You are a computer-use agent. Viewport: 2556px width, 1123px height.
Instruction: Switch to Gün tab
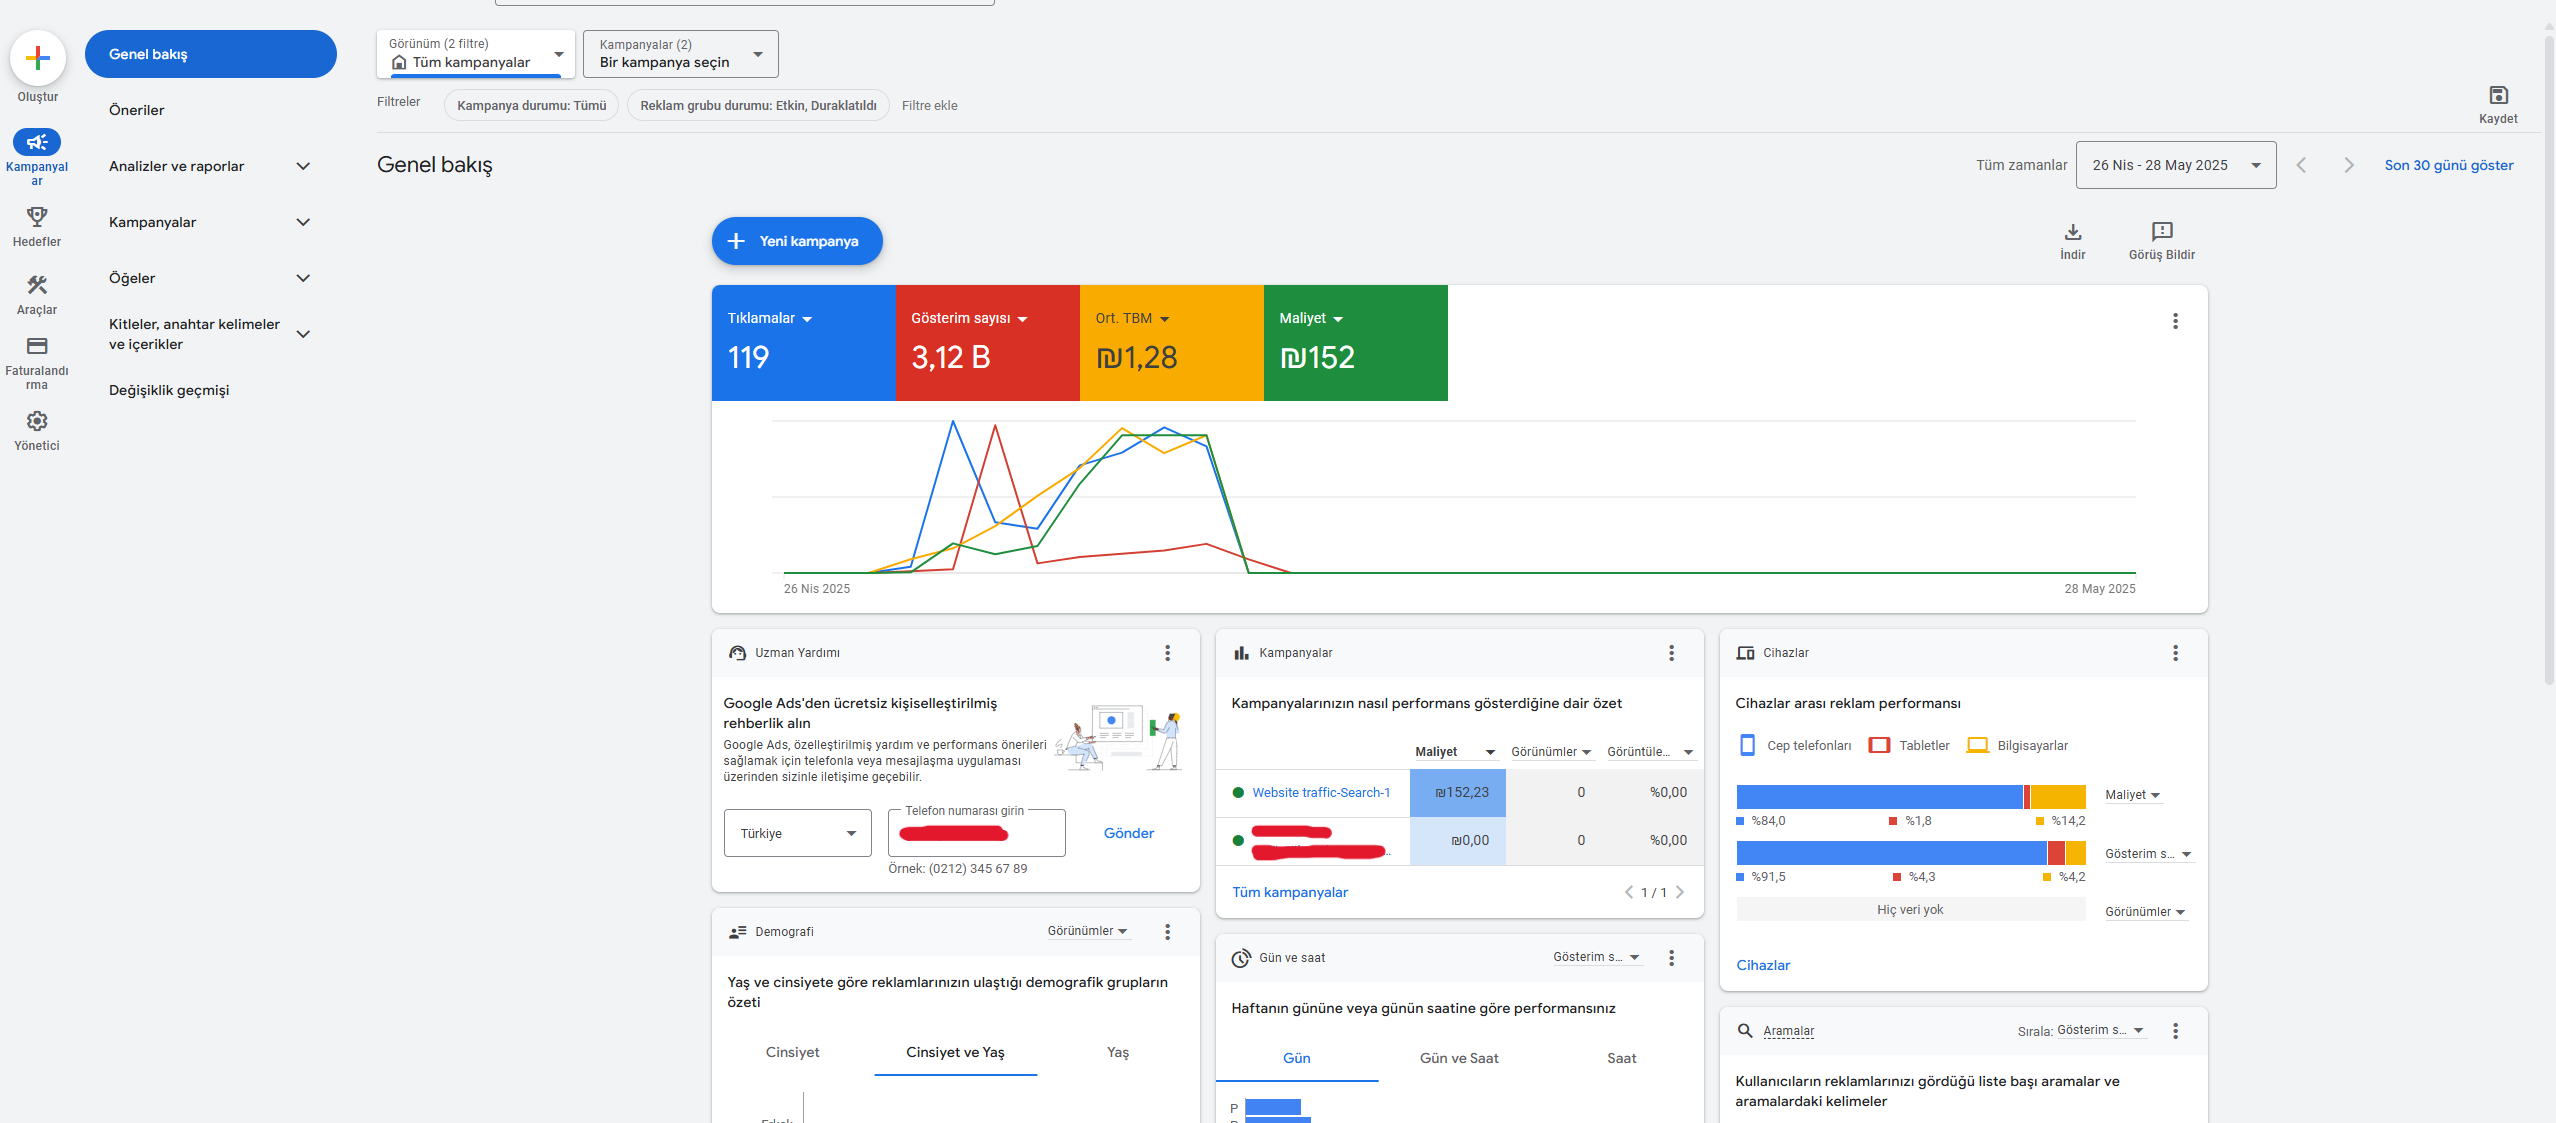point(1297,1058)
